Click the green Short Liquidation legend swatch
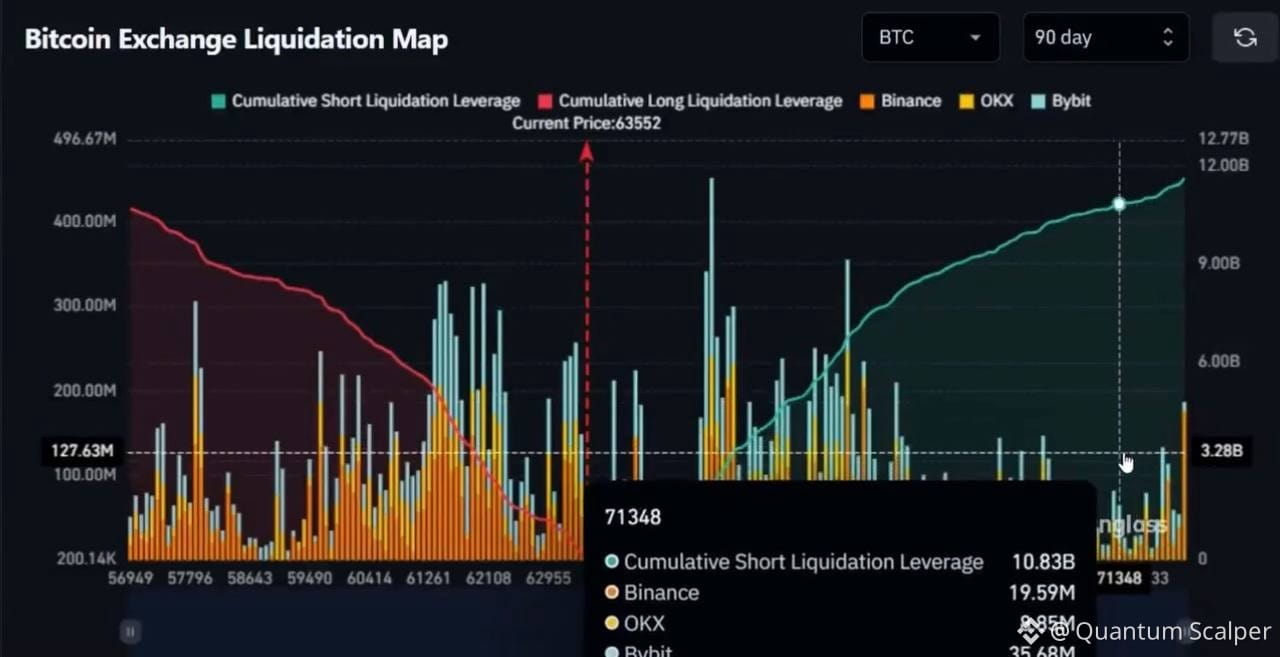Image resolution: width=1280 pixels, height=657 pixels. [218, 101]
